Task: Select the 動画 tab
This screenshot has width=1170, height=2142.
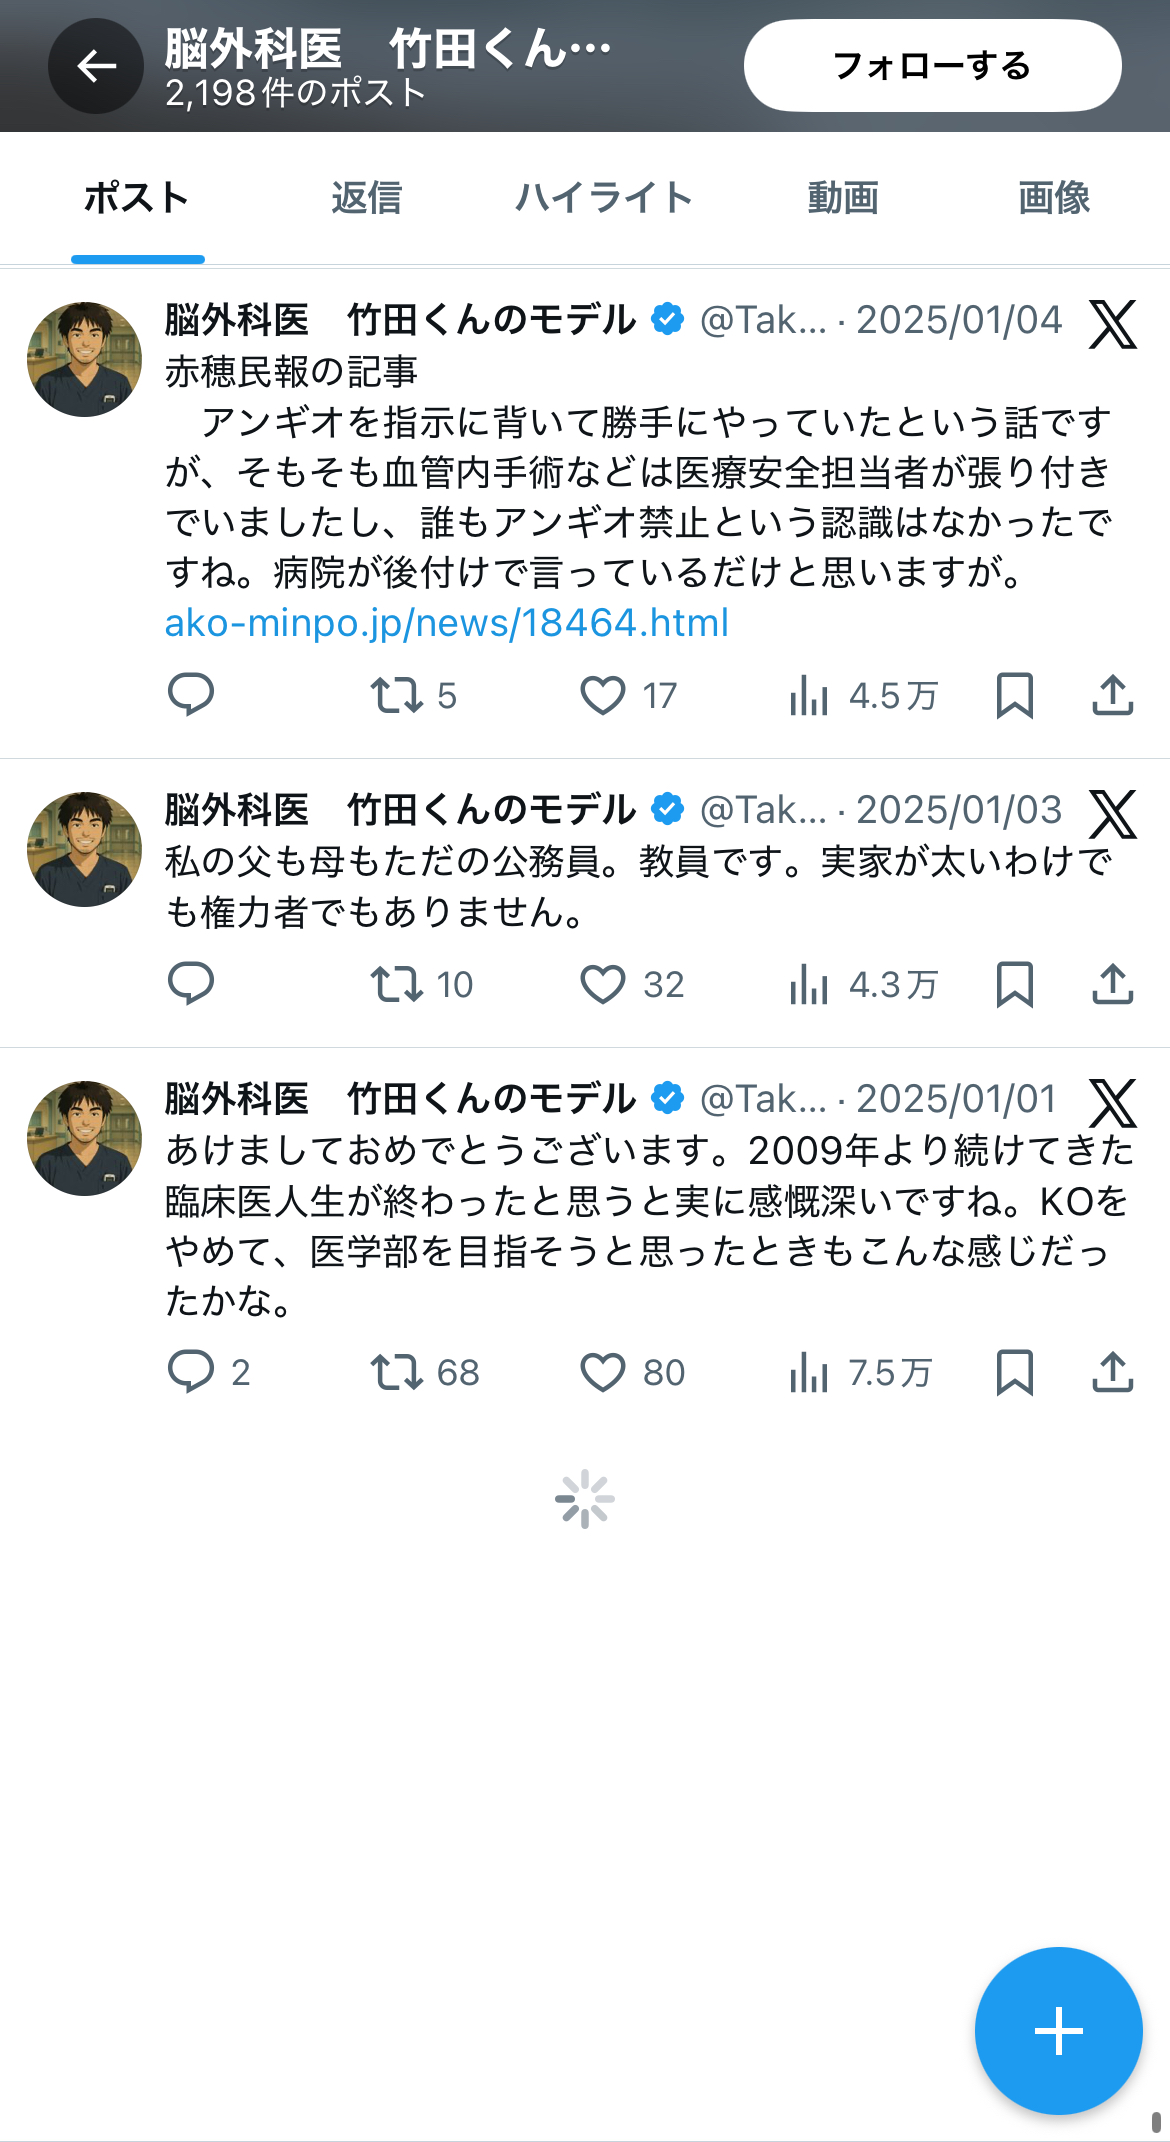Action: click(843, 198)
